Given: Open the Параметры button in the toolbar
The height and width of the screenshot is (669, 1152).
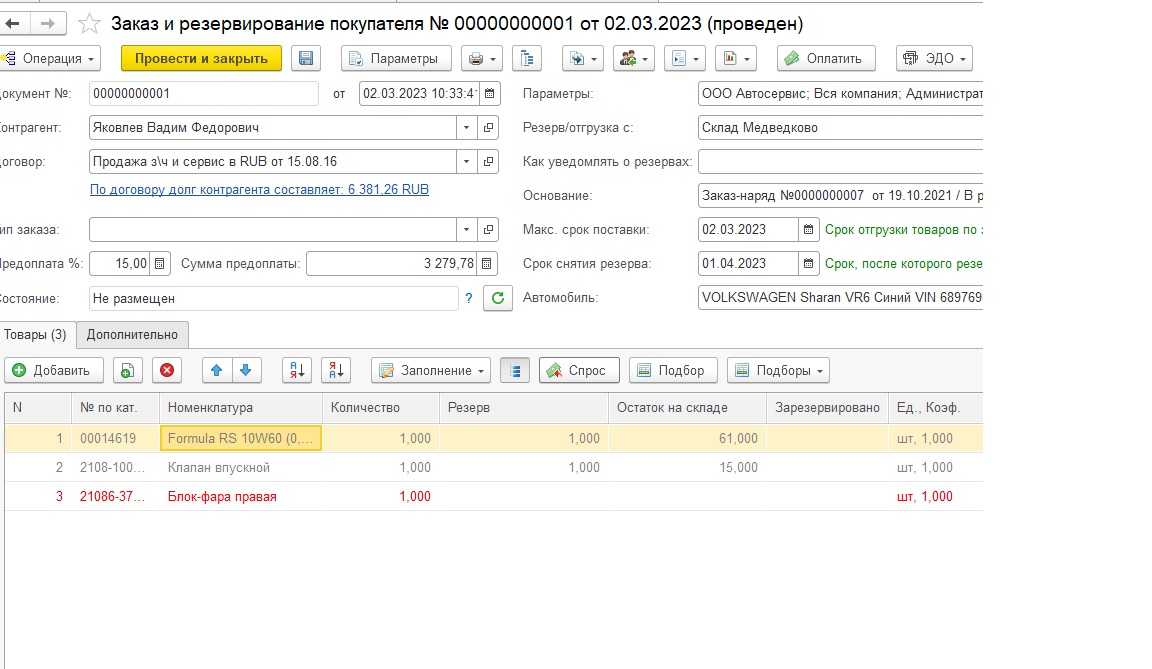Looking at the screenshot, I should (x=396, y=59).
